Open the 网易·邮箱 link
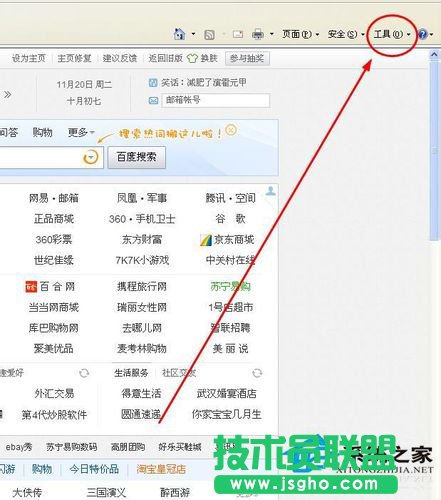Image resolution: width=441 pixels, height=500 pixels. (x=54, y=198)
